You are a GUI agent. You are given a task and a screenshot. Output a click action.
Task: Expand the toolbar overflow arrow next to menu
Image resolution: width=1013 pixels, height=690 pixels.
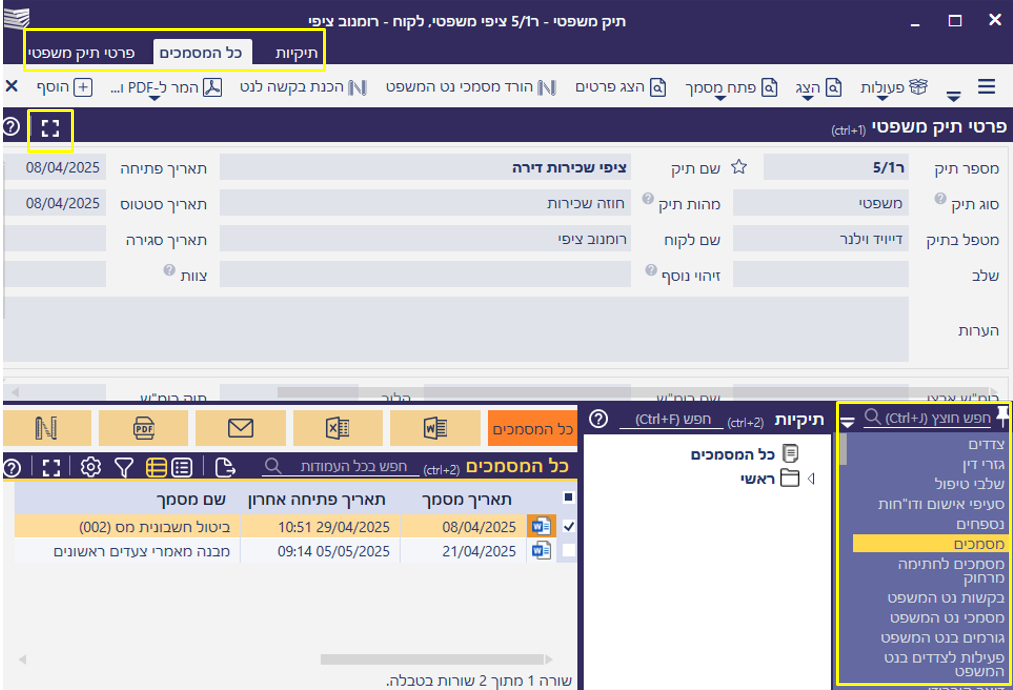pos(954,96)
